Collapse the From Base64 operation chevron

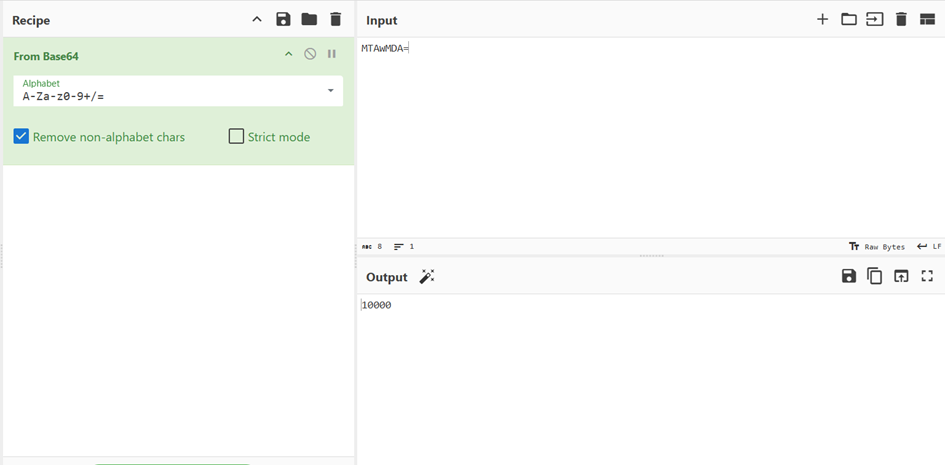[x=289, y=54]
